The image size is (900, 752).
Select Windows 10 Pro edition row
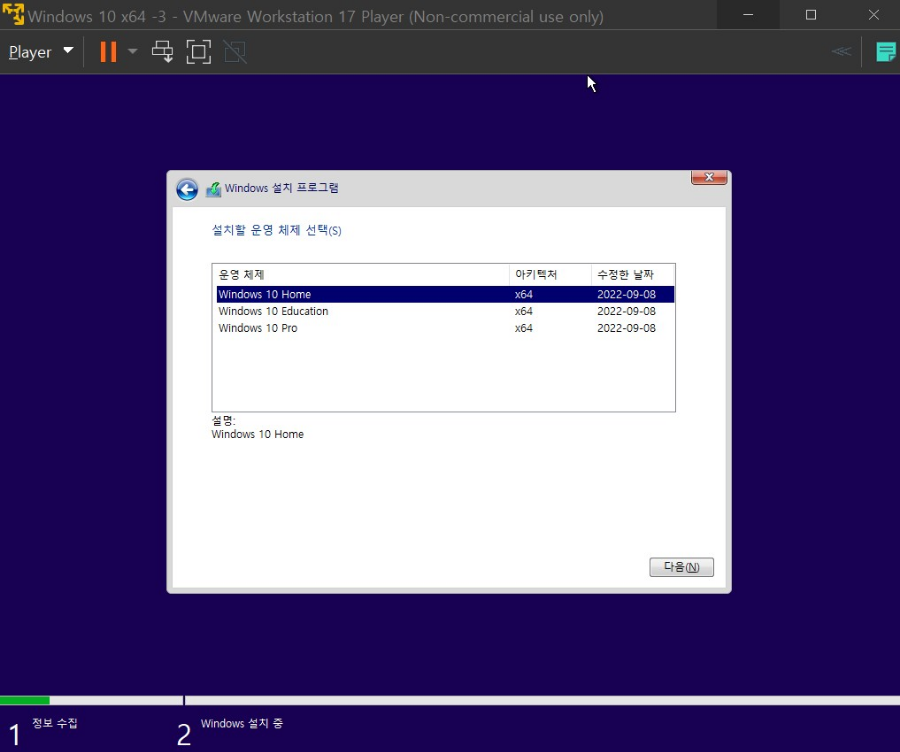click(445, 328)
